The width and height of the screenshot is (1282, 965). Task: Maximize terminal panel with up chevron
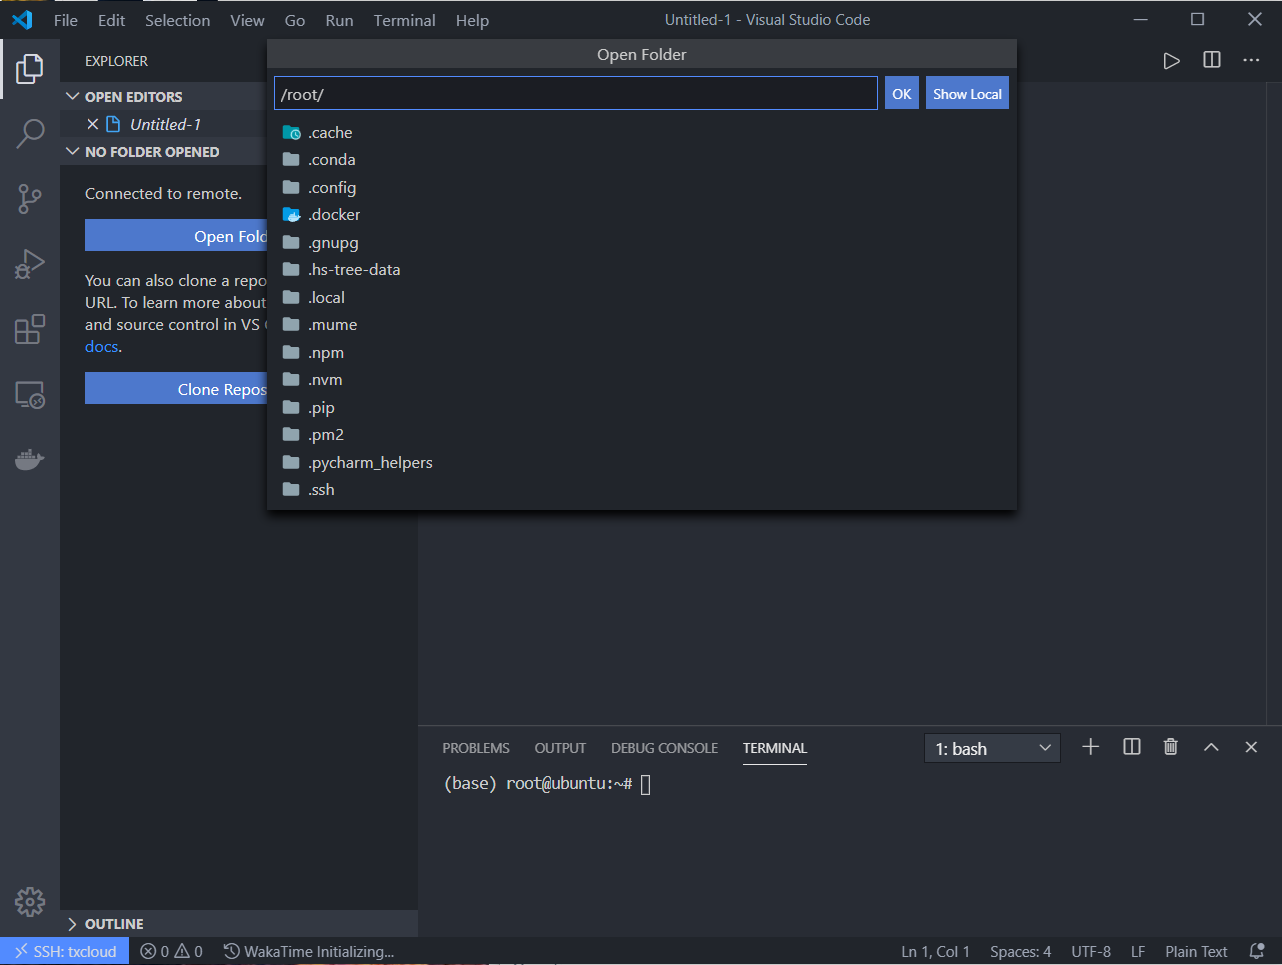click(1210, 747)
